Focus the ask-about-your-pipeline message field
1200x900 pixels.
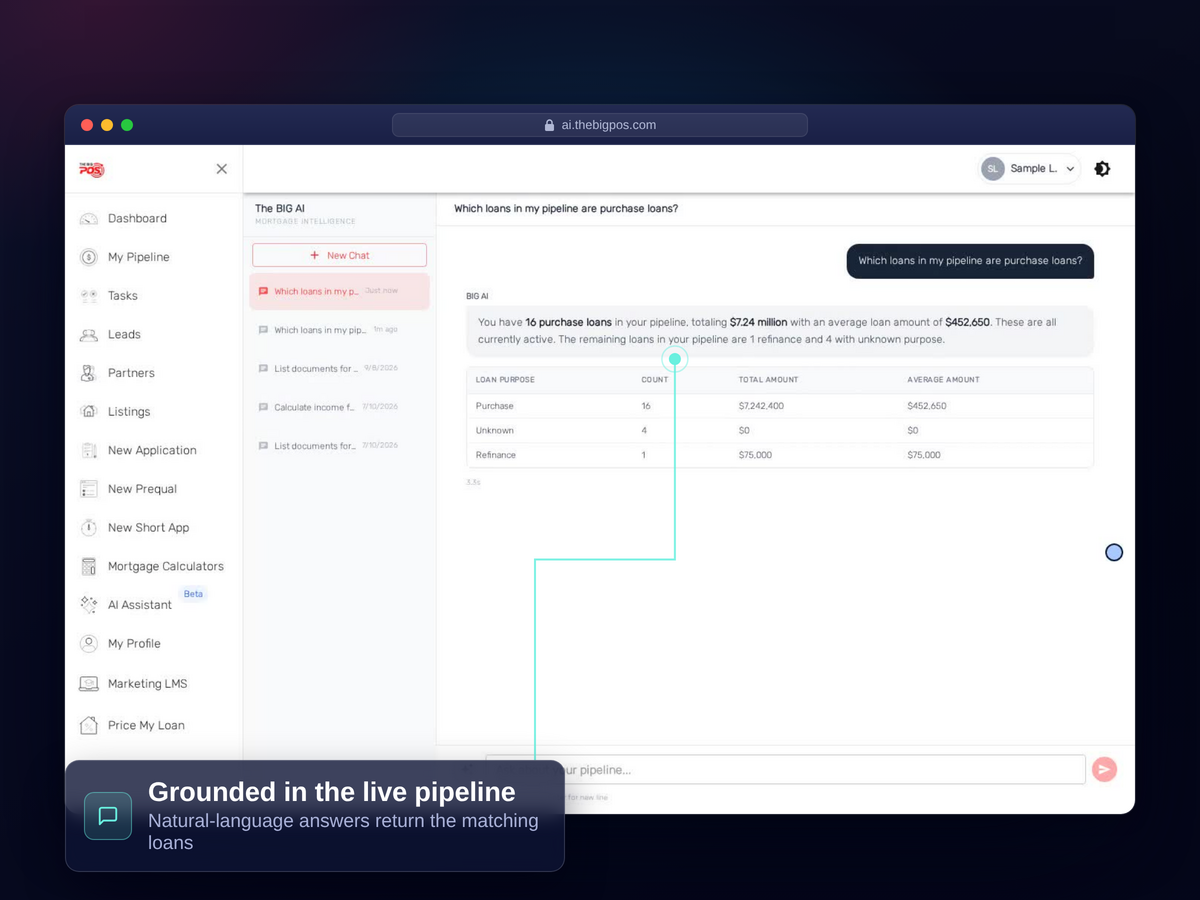tap(785, 769)
